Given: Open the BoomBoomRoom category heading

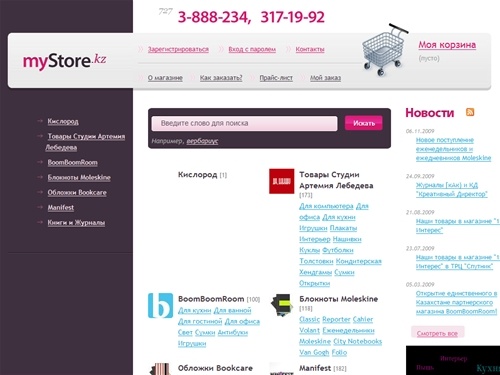Looking at the screenshot, I should [x=211, y=299].
